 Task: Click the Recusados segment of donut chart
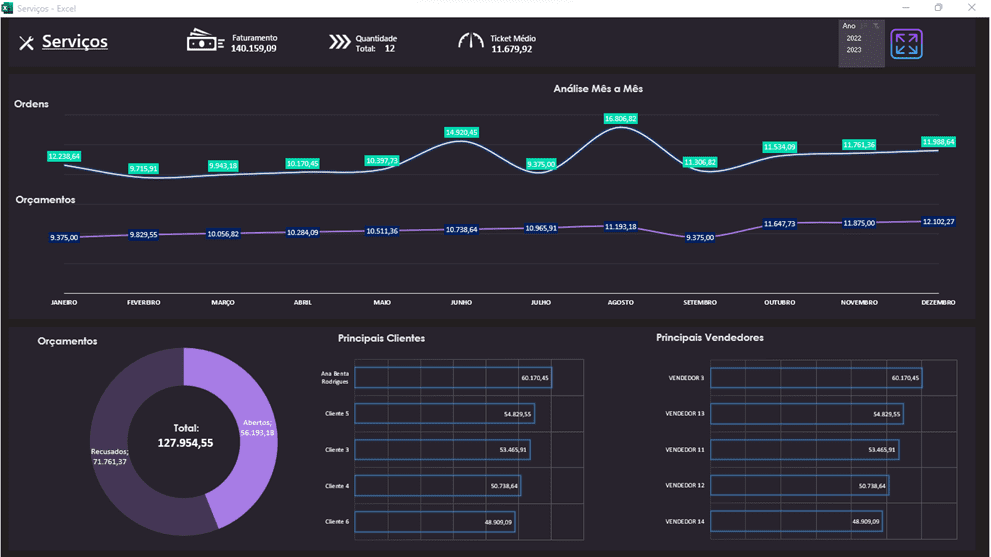(x=120, y=470)
